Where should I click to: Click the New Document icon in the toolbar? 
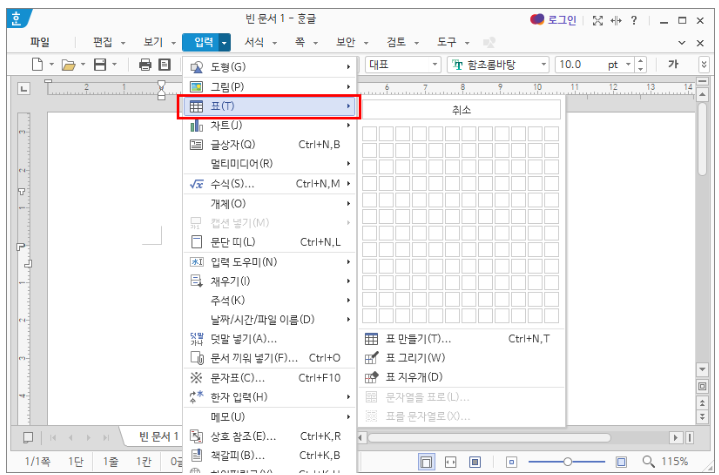pyautogui.click(x=37, y=64)
